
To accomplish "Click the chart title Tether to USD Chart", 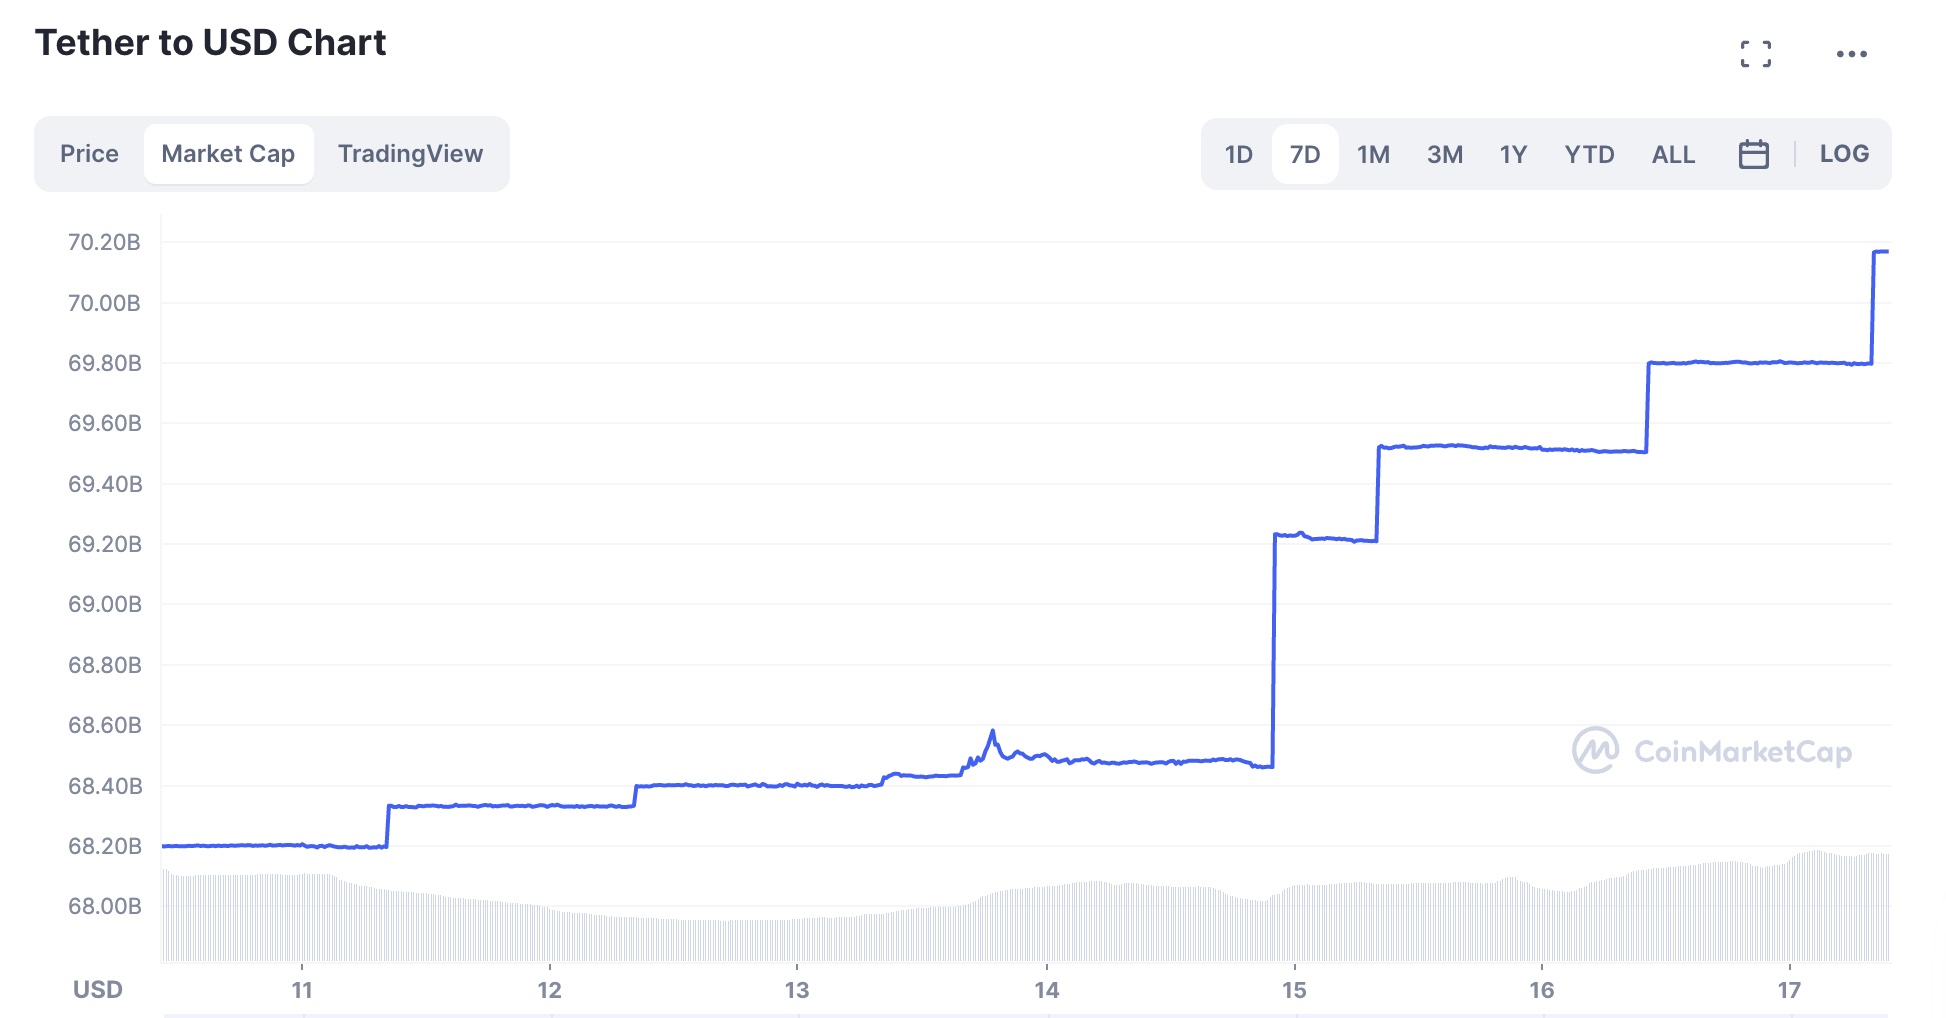I will pos(210,43).
